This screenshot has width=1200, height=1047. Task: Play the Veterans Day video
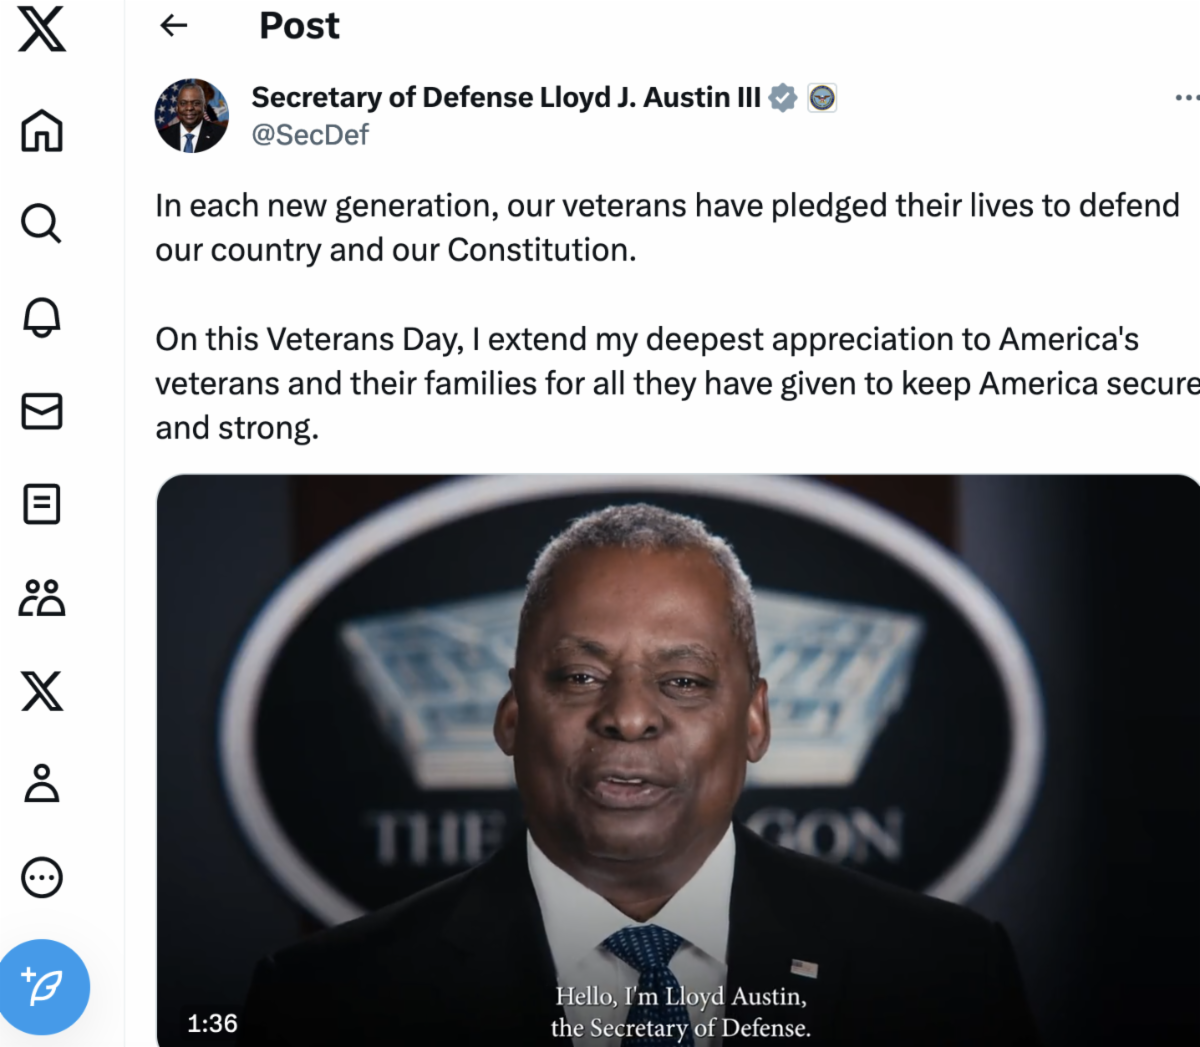click(x=678, y=760)
